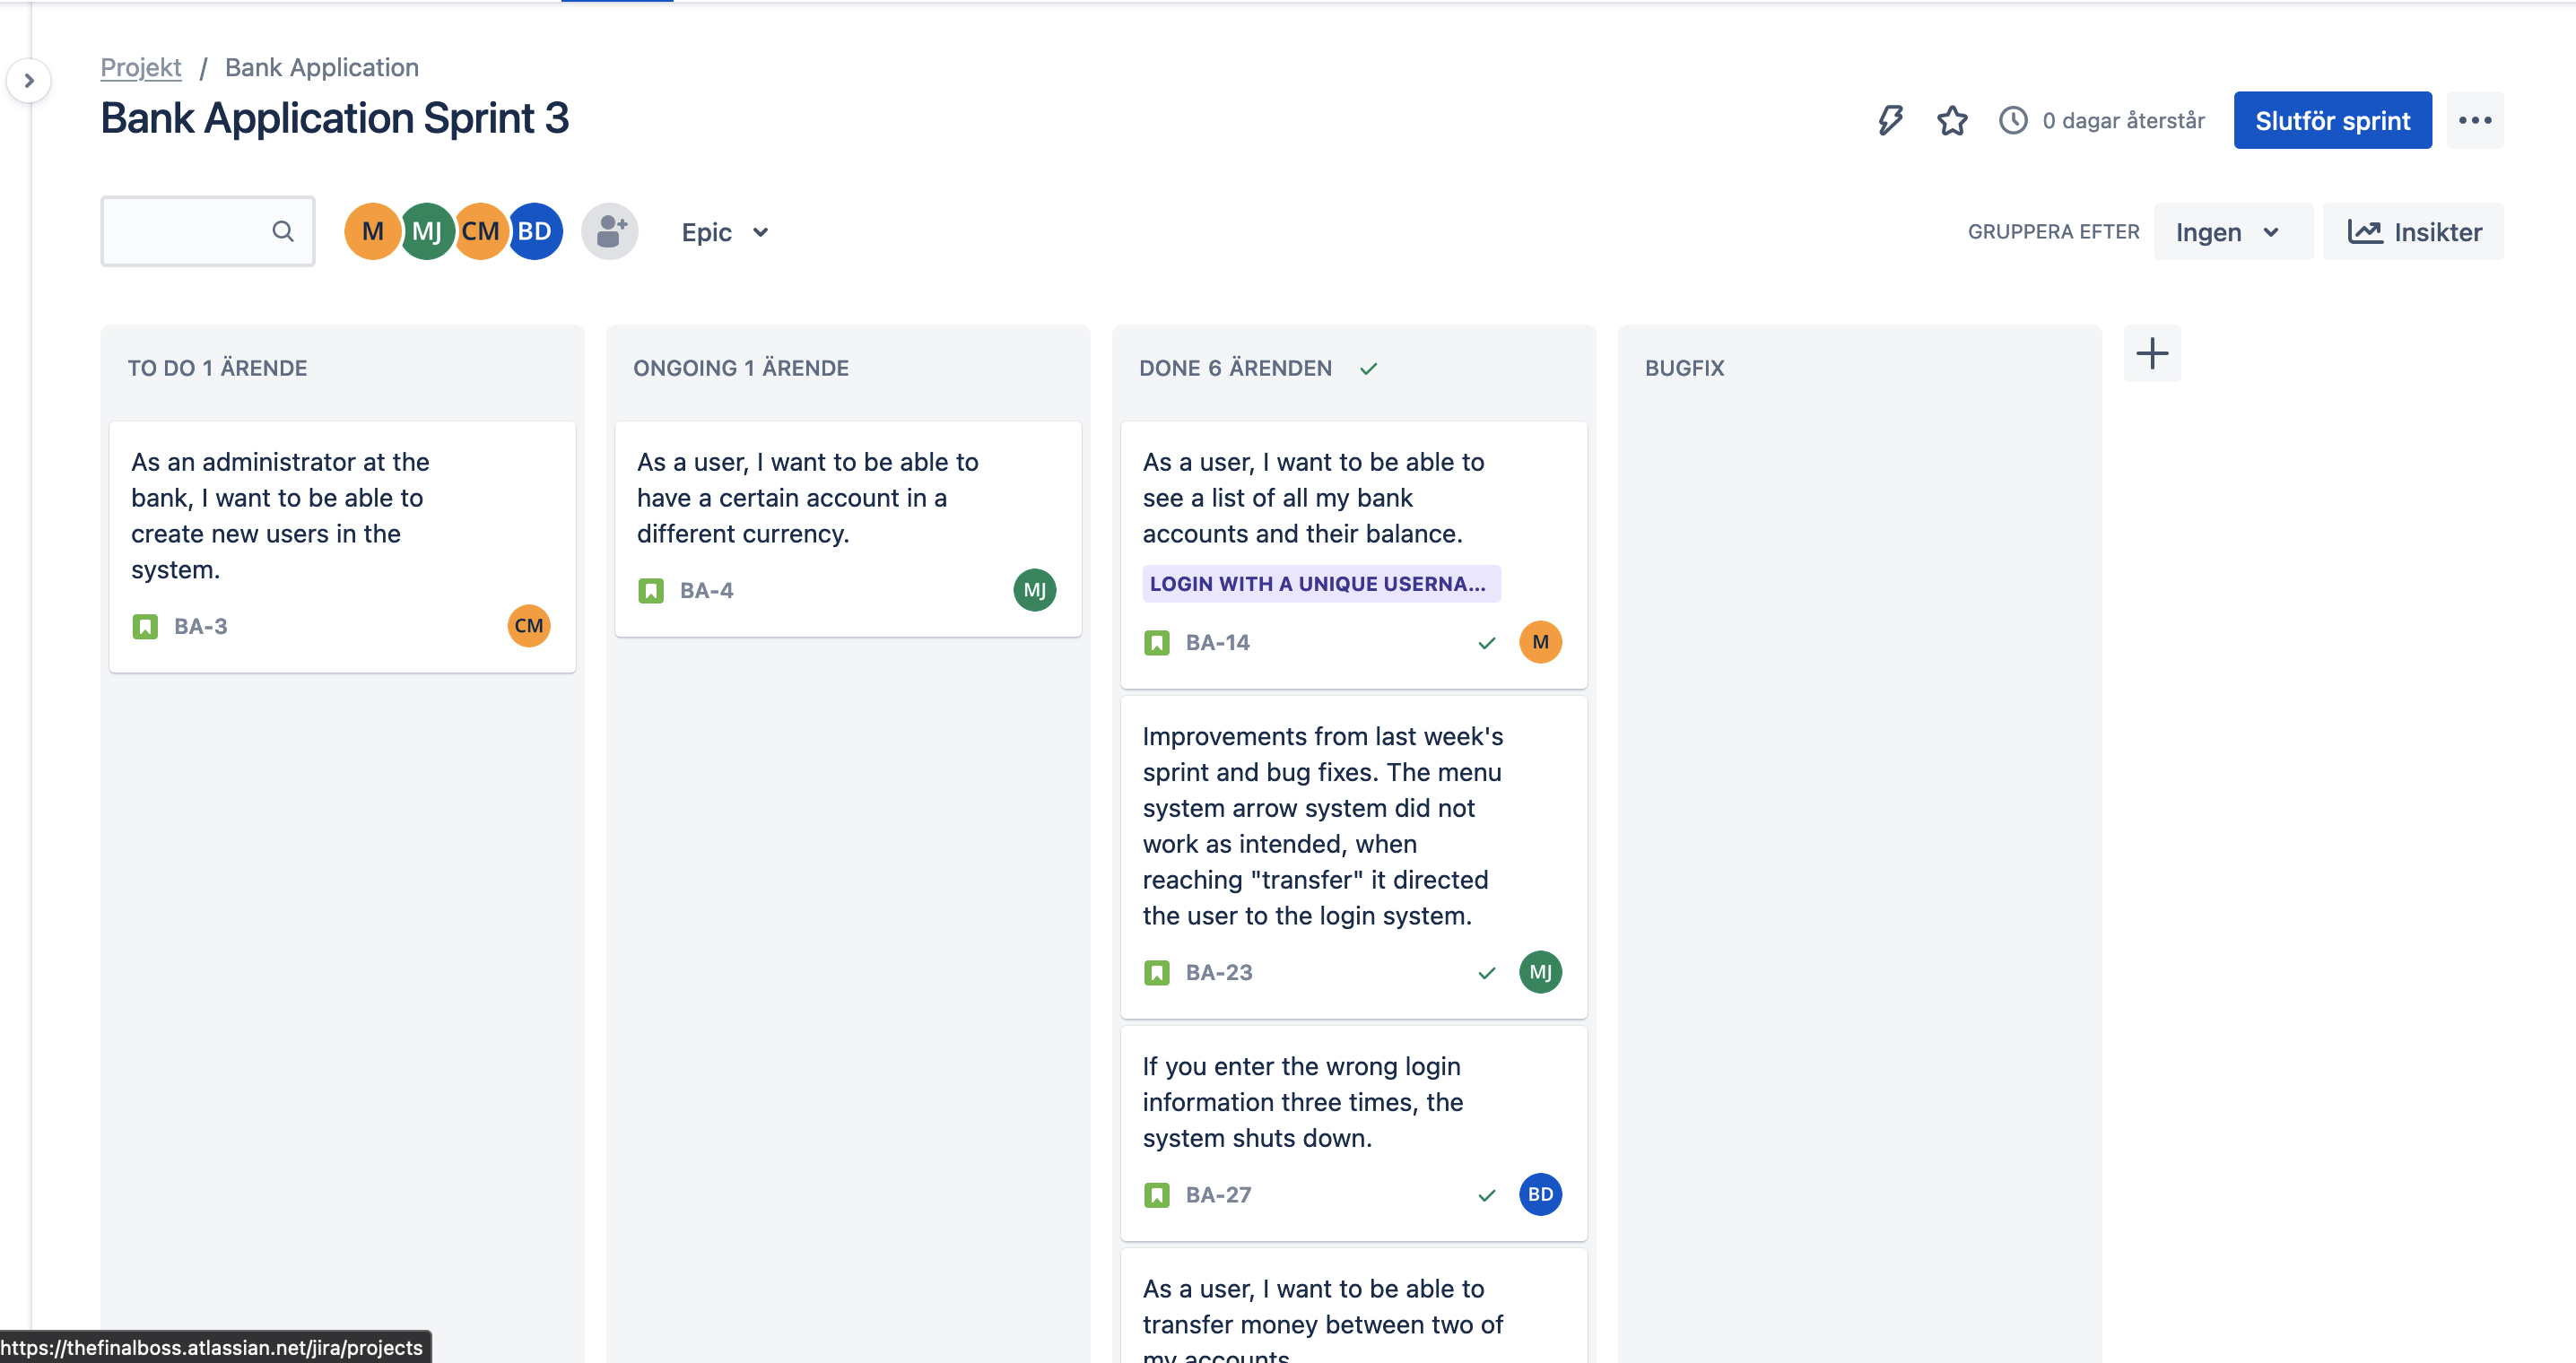Open the Ingen group-by dropdown
The height and width of the screenshot is (1363, 2576).
(2232, 232)
